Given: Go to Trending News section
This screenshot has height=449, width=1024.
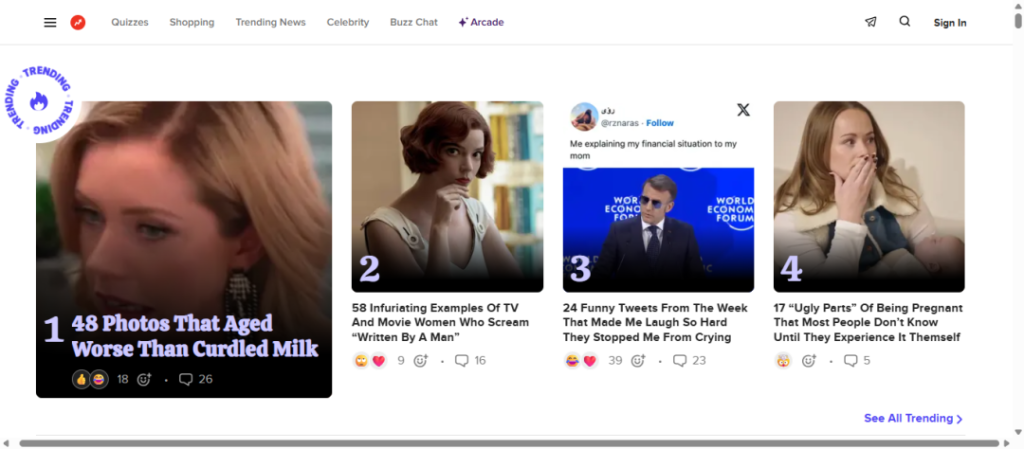Looking at the screenshot, I should point(270,22).
